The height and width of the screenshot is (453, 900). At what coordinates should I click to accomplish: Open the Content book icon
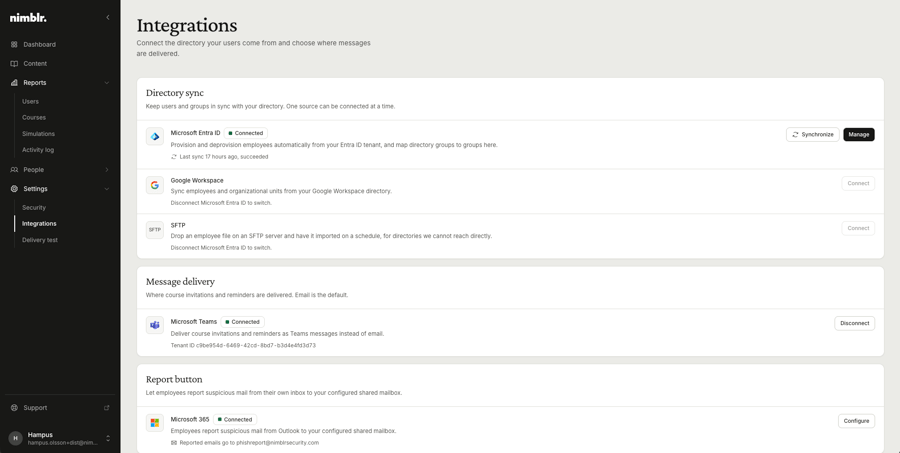14,64
